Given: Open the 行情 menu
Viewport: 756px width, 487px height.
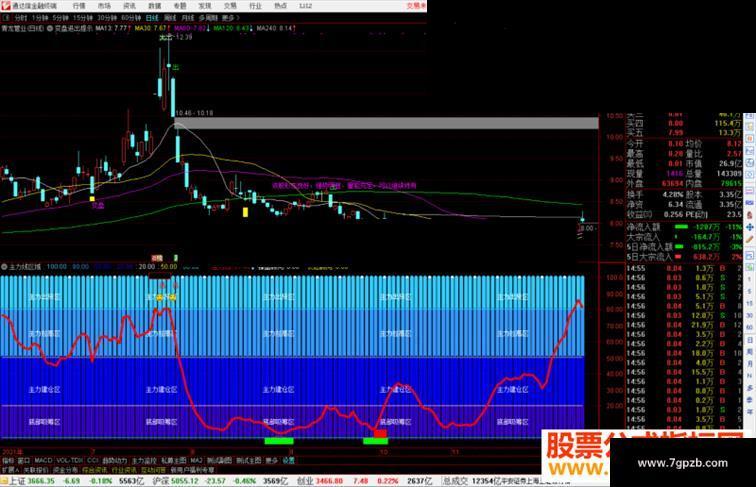Looking at the screenshot, I should pyautogui.click(x=79, y=6).
